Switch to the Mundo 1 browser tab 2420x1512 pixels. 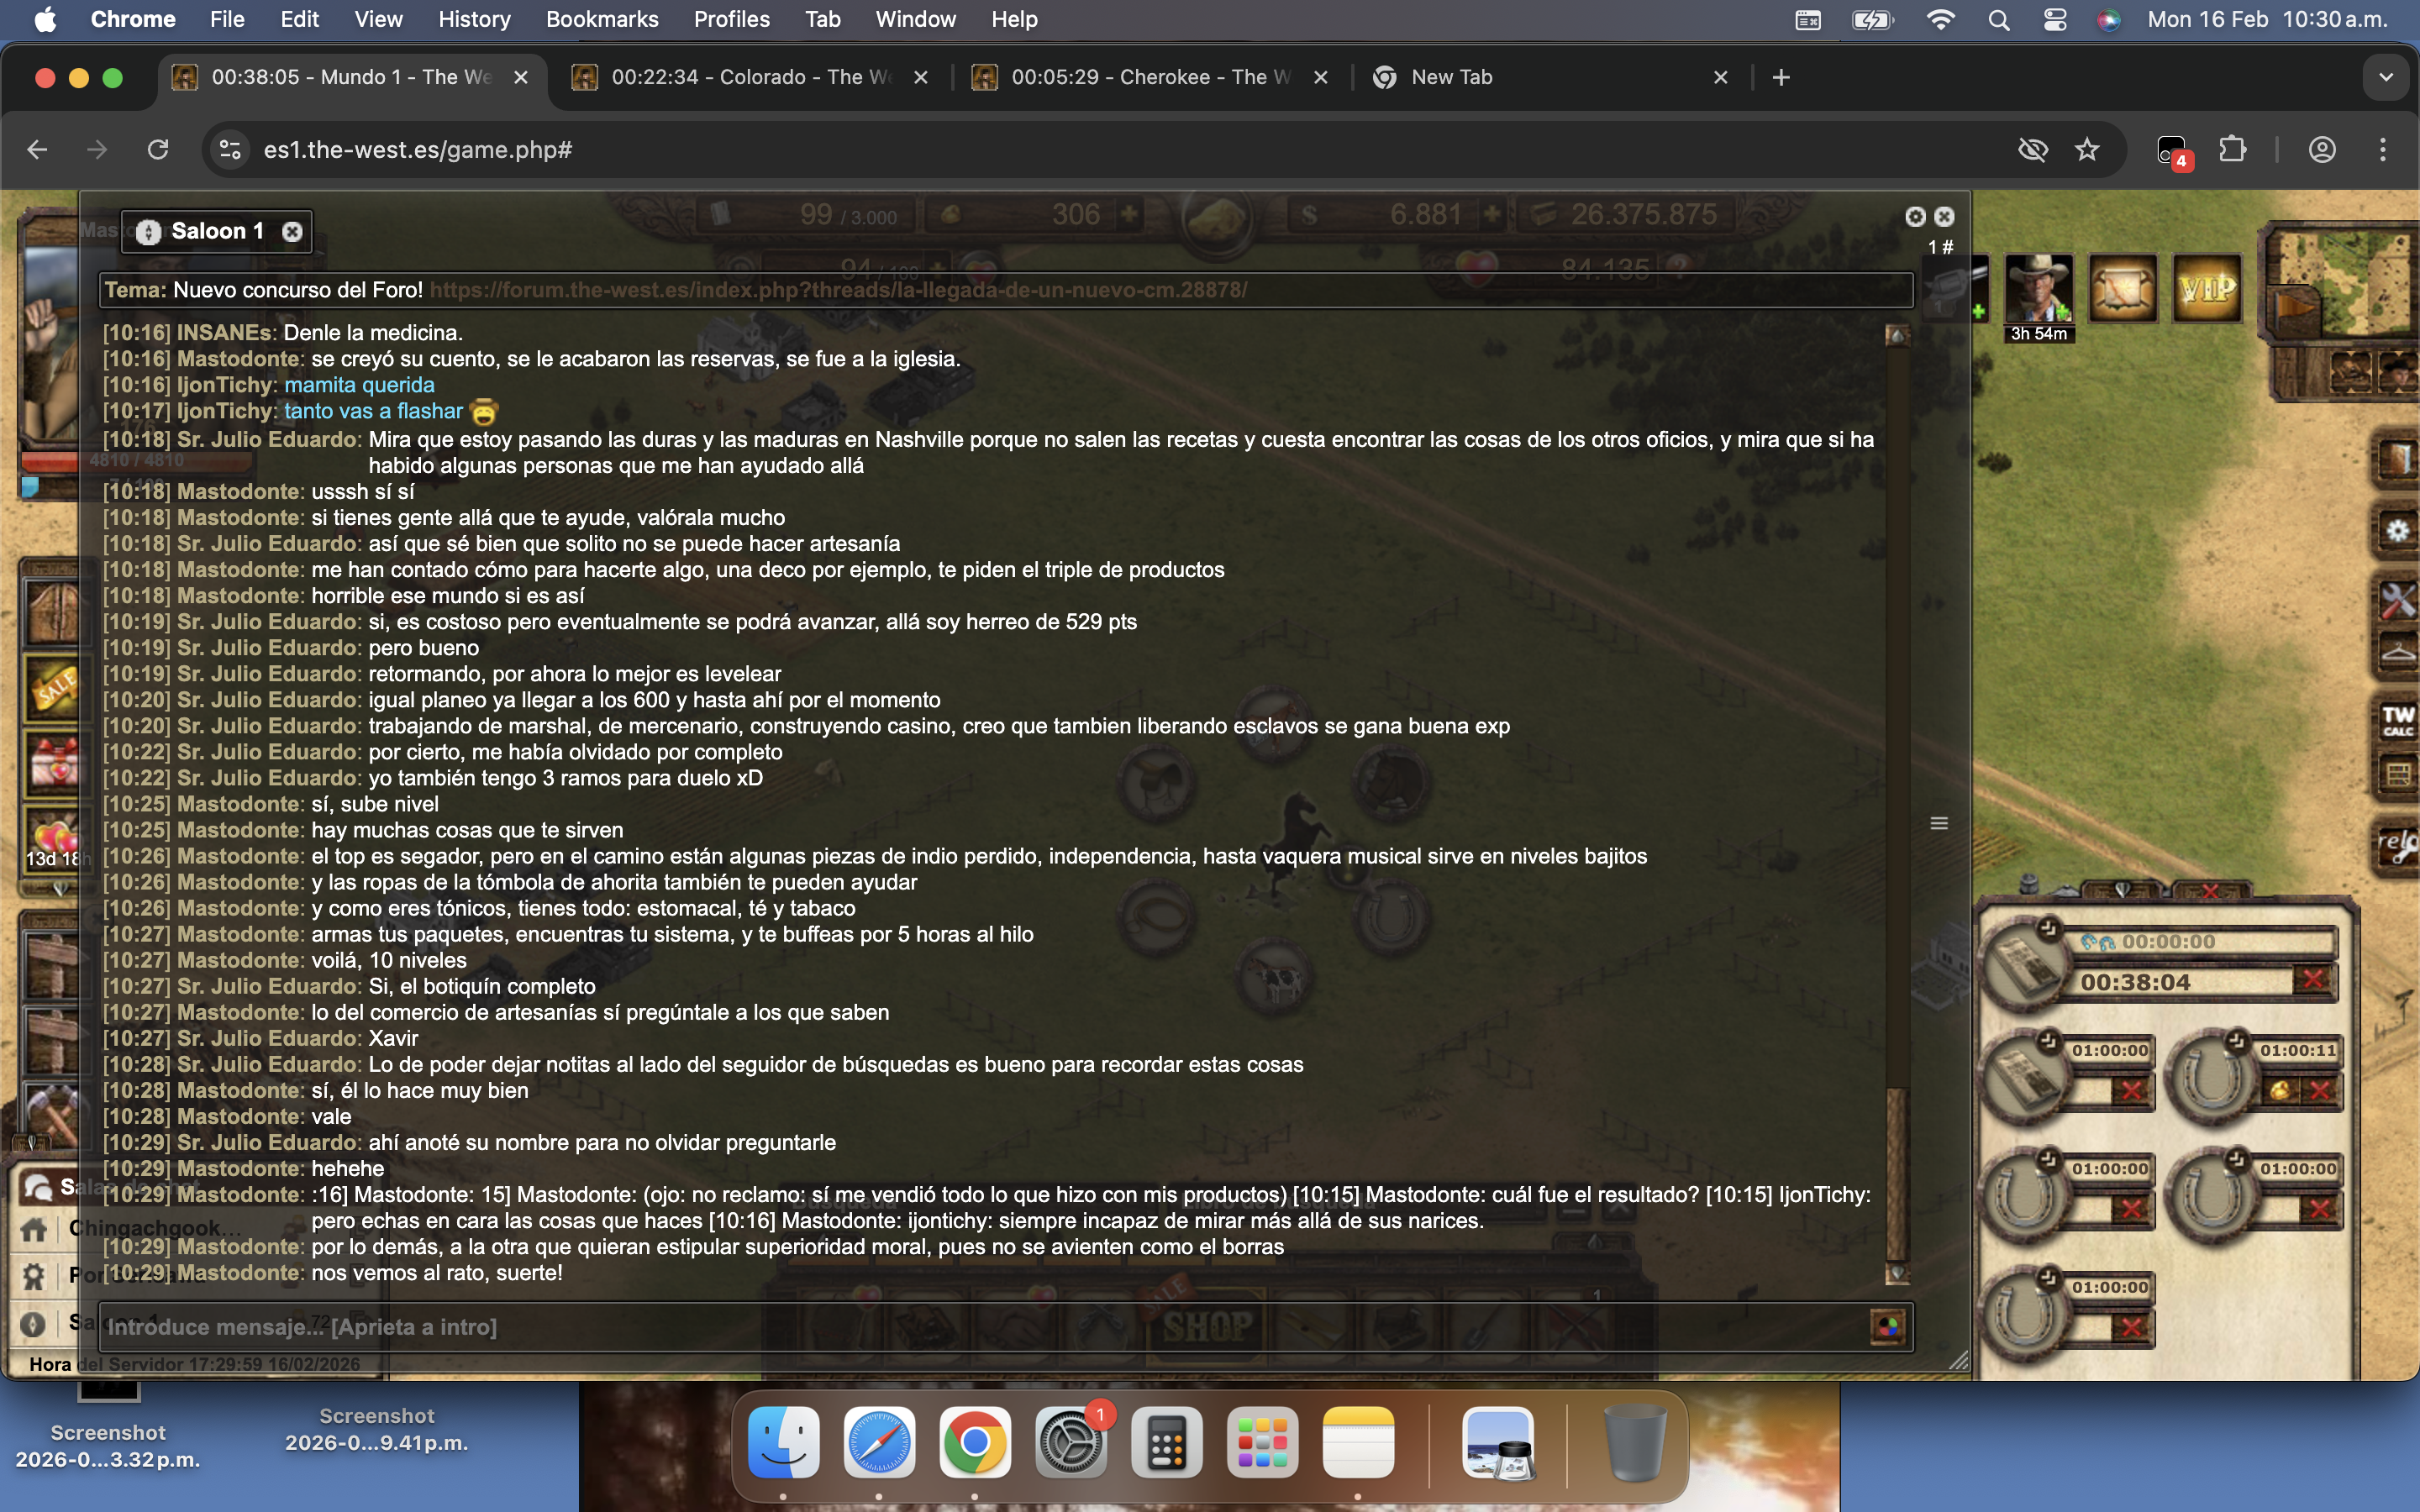pyautogui.click(x=352, y=77)
